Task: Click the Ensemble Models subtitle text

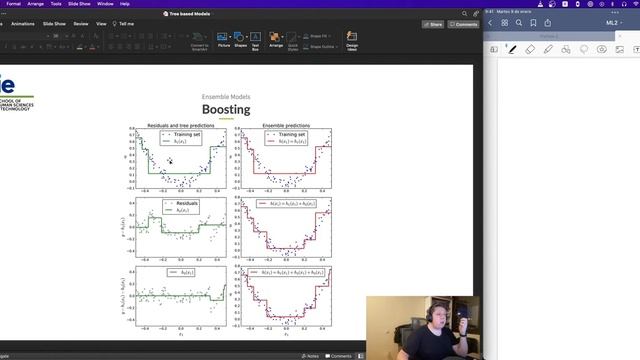Action: pyautogui.click(x=226, y=97)
